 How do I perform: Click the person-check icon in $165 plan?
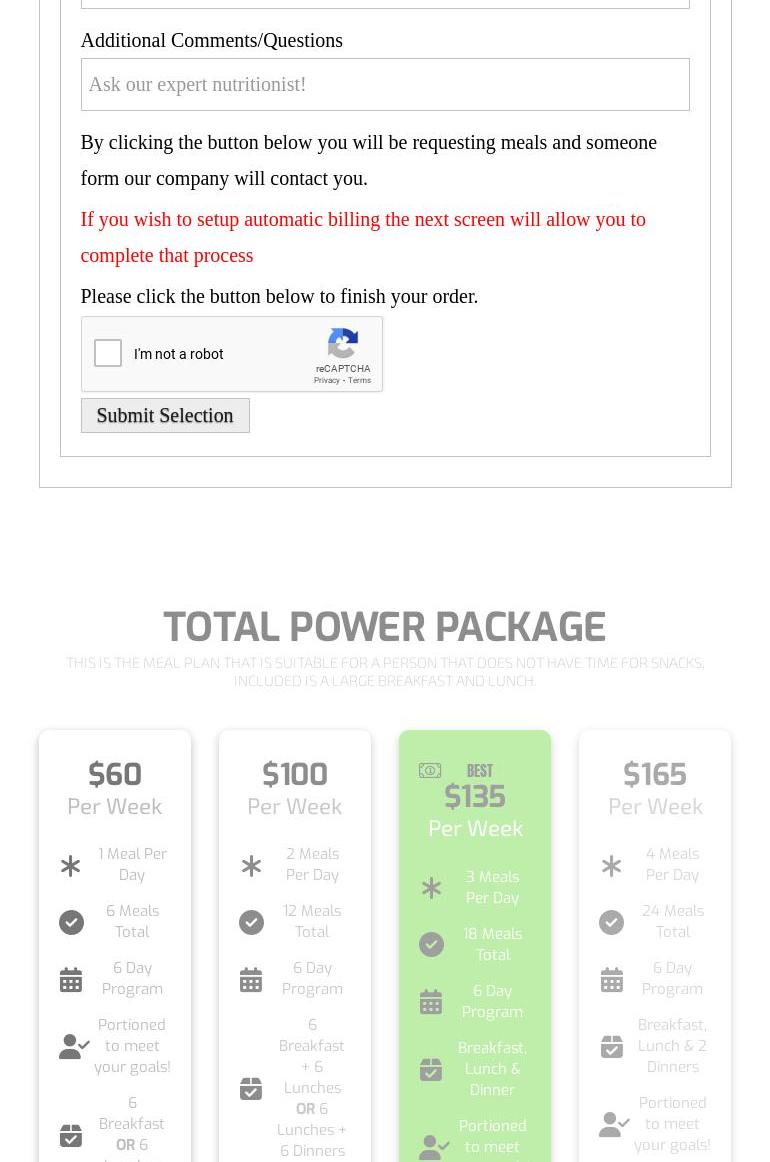[x=614, y=1125]
